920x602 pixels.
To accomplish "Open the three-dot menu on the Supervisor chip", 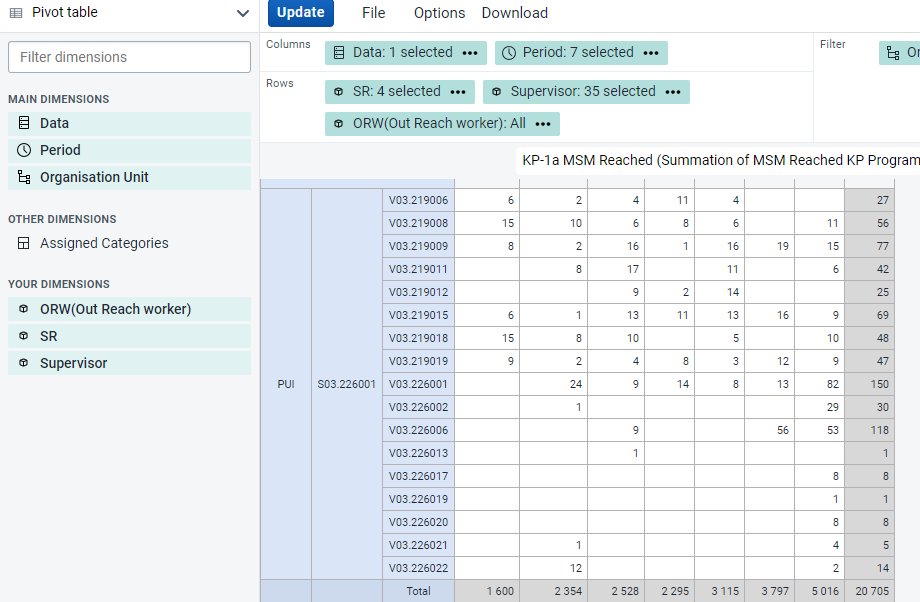I will [x=673, y=92].
